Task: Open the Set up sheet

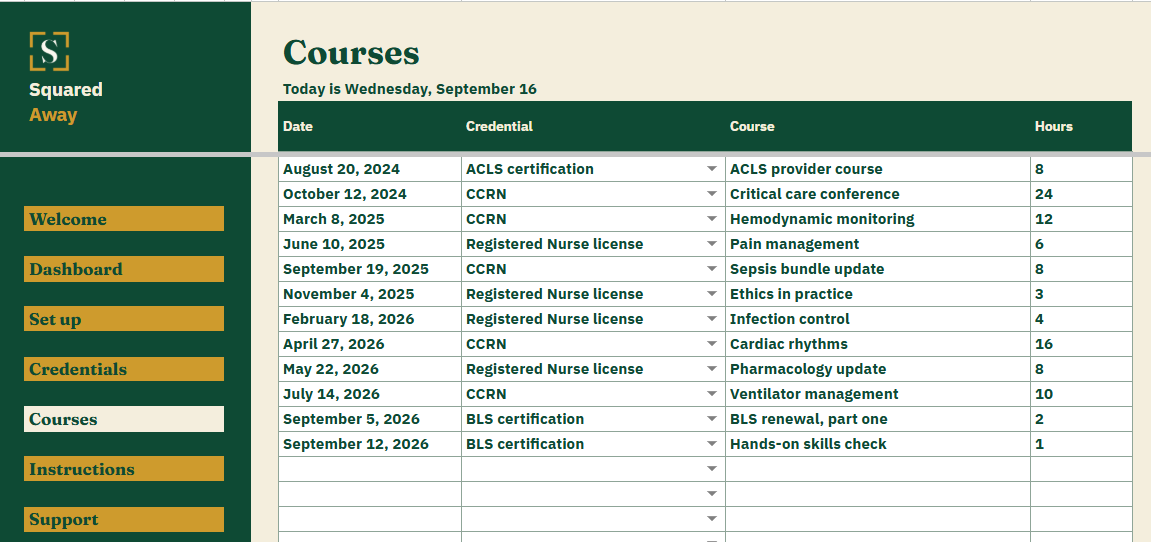Action: pos(124,319)
